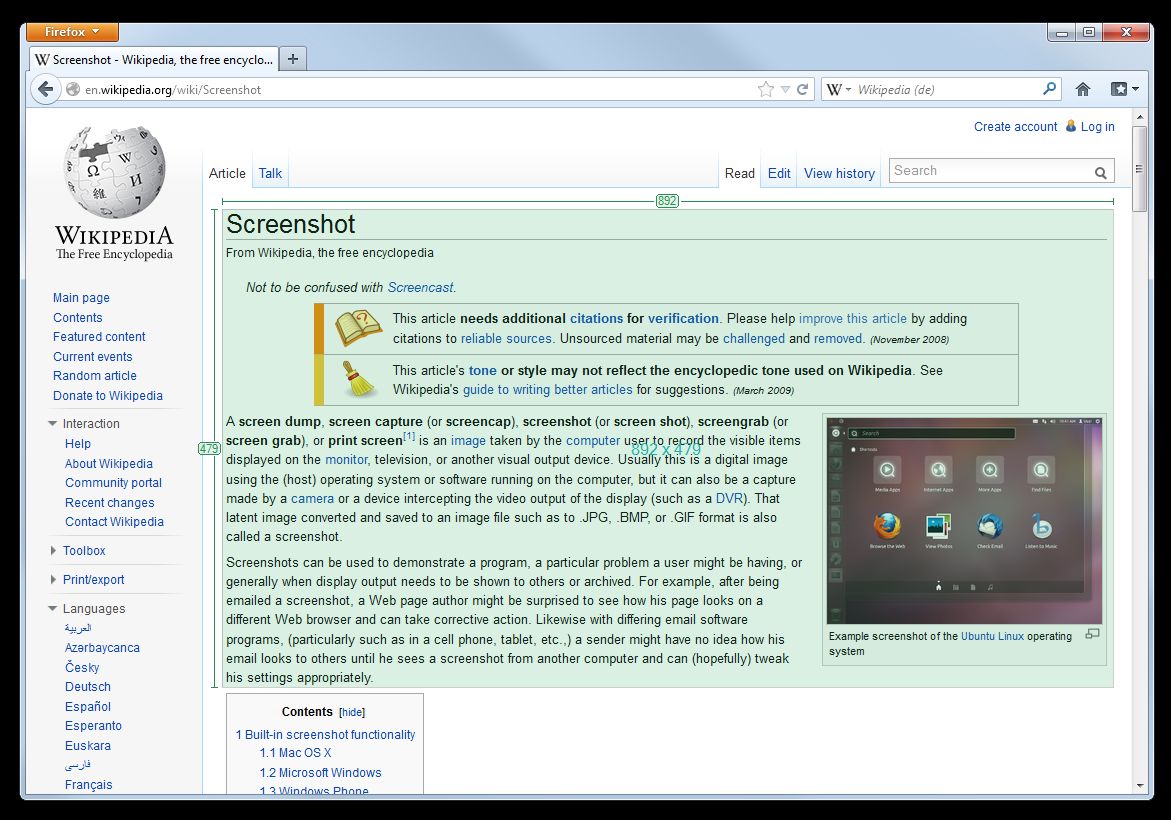1171x820 pixels.
Task: Open the View history tab
Action: click(x=839, y=173)
